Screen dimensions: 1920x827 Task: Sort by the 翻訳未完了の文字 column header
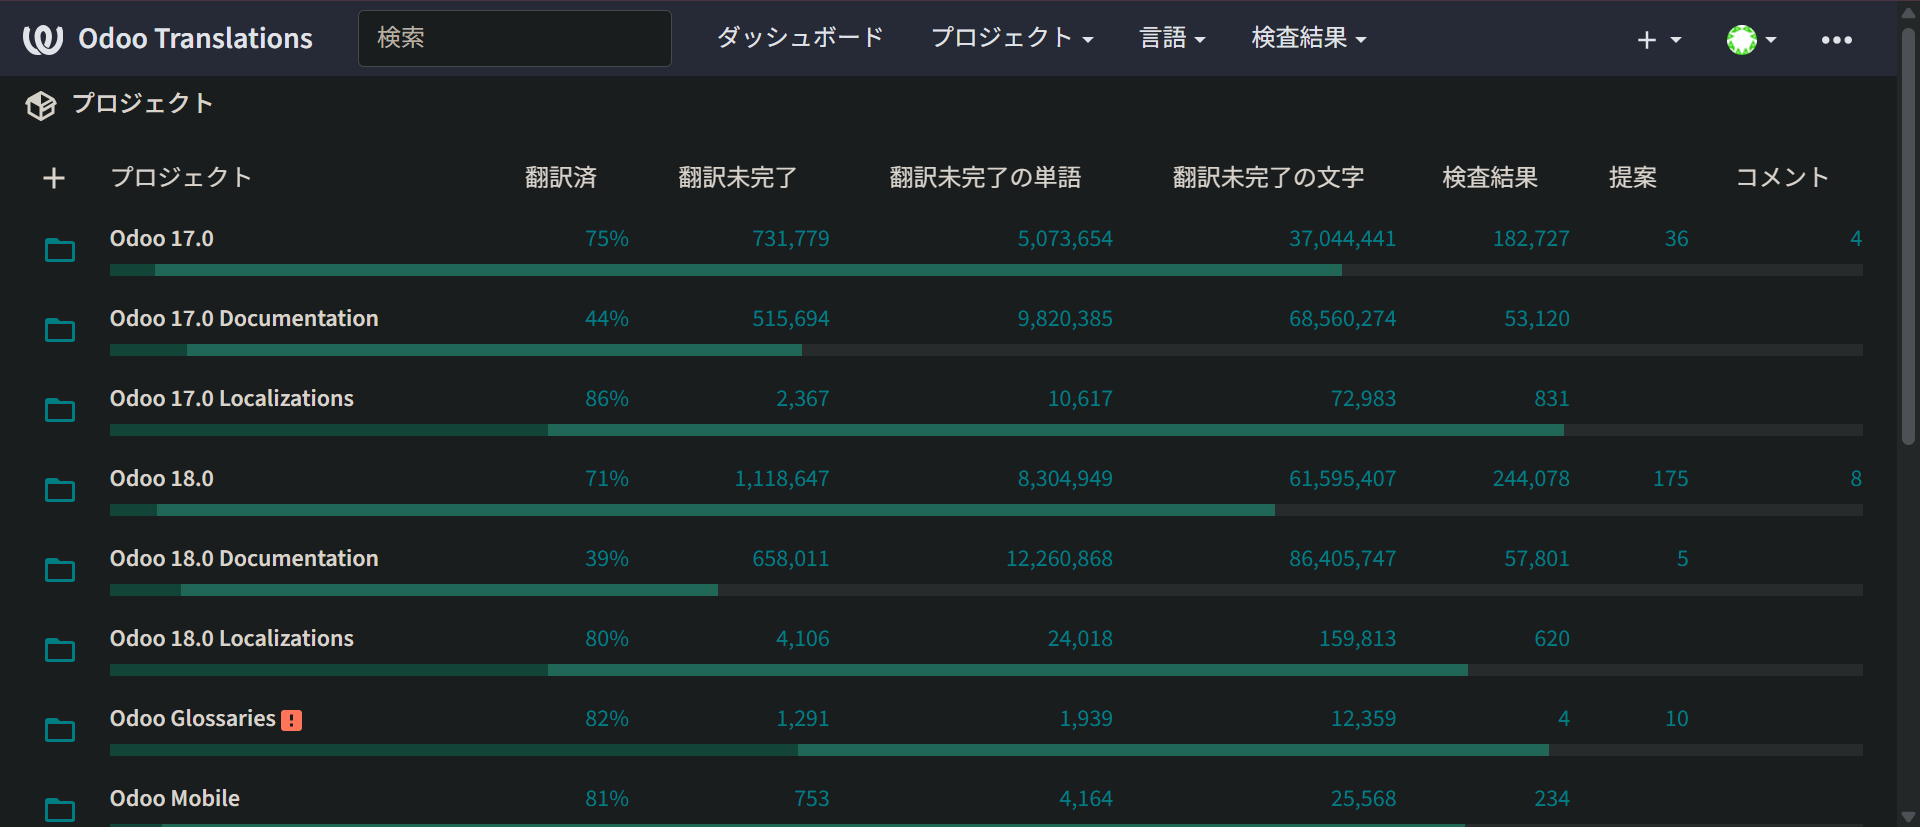point(1268,178)
